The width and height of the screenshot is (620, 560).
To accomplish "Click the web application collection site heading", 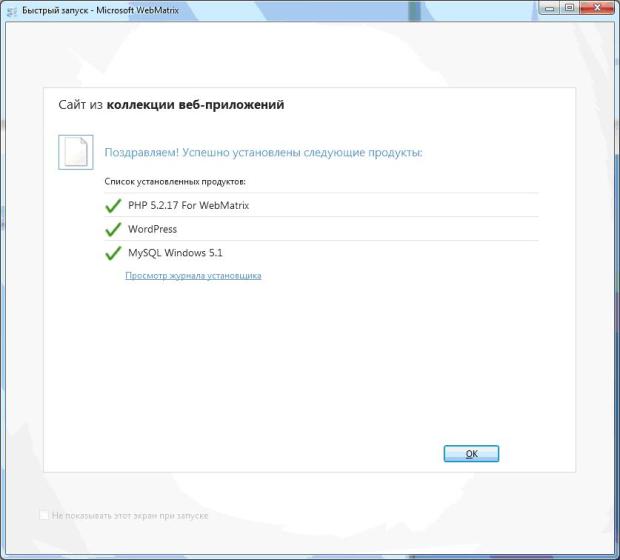I will (171, 105).
